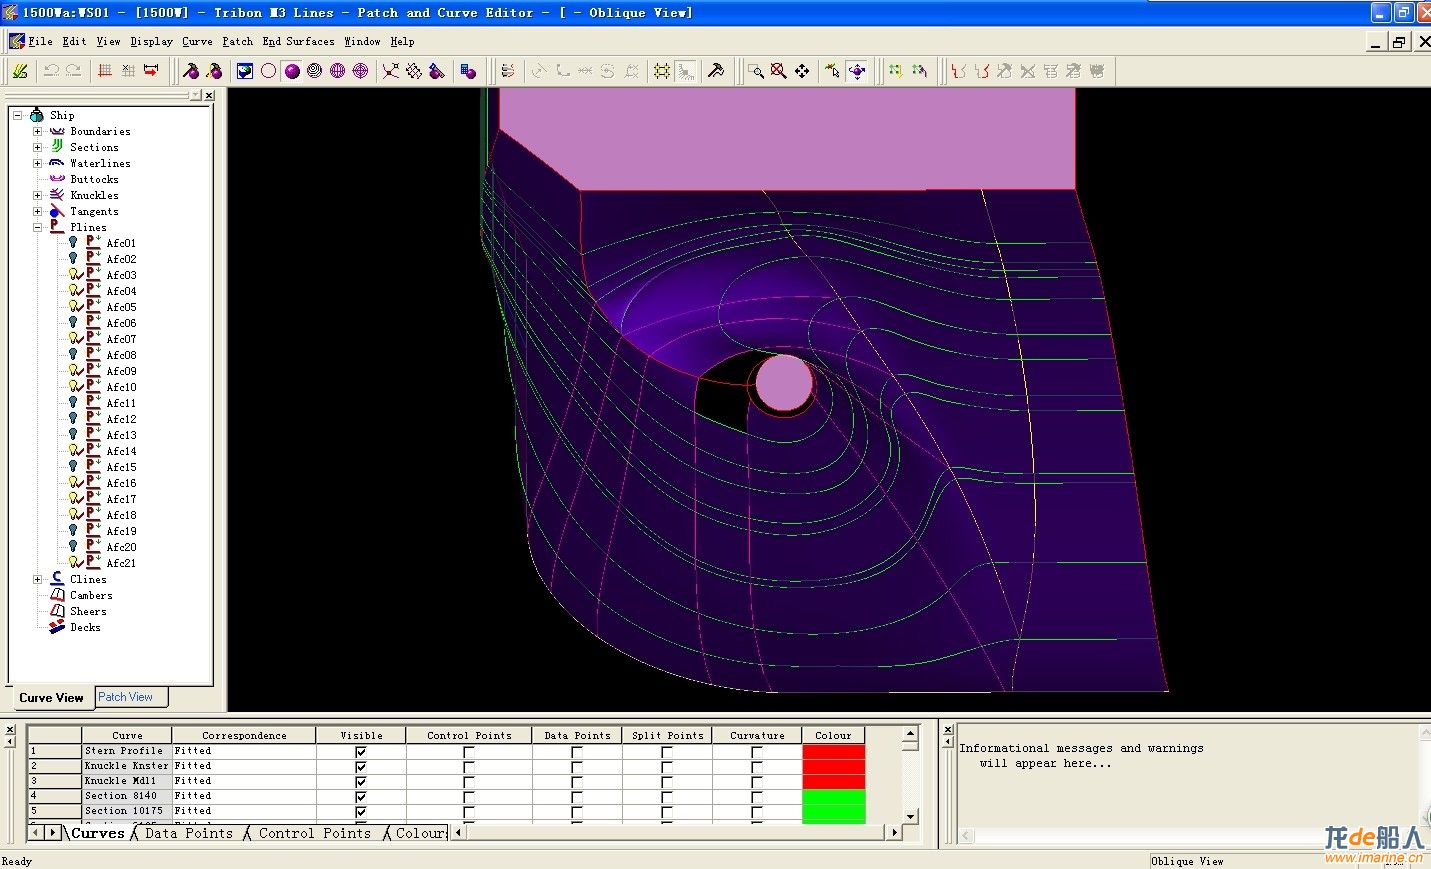Click table vertical scrollbar down arrow
The height and width of the screenshot is (869, 1431).
click(910, 816)
